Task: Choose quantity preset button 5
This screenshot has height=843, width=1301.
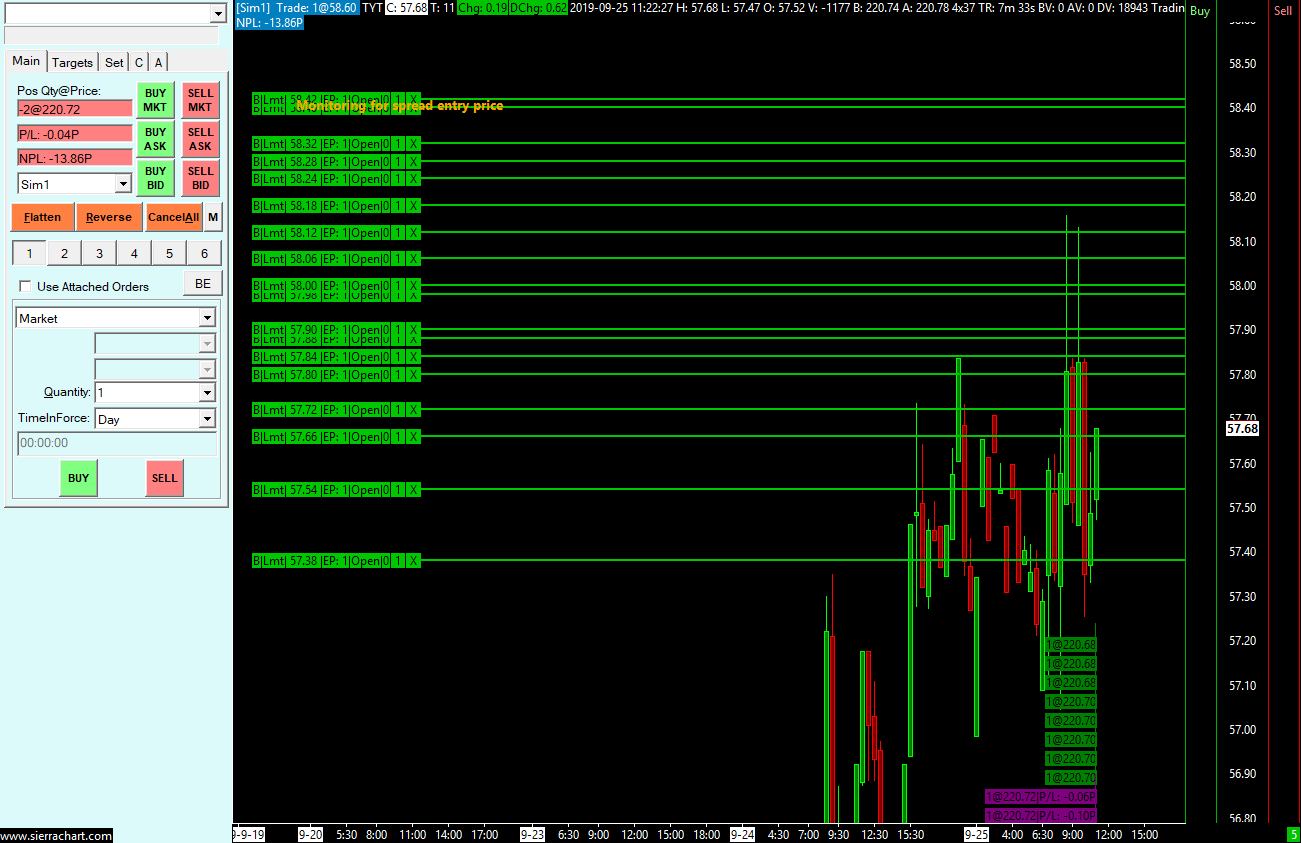Action: [169, 254]
